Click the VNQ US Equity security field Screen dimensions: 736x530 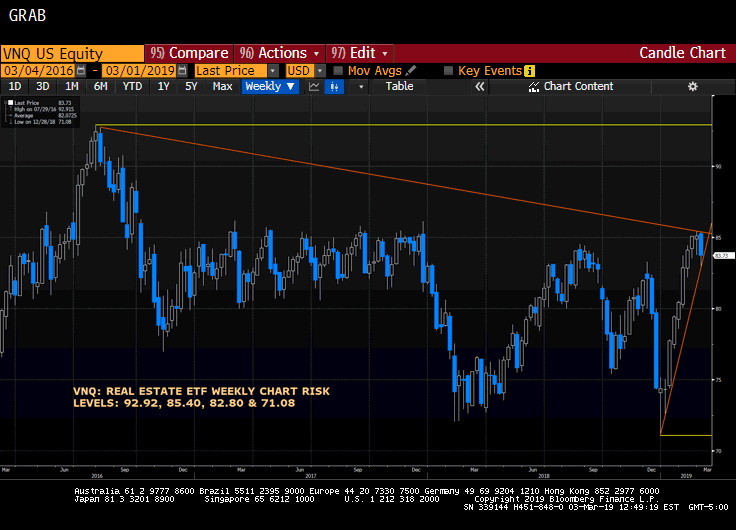coord(72,54)
